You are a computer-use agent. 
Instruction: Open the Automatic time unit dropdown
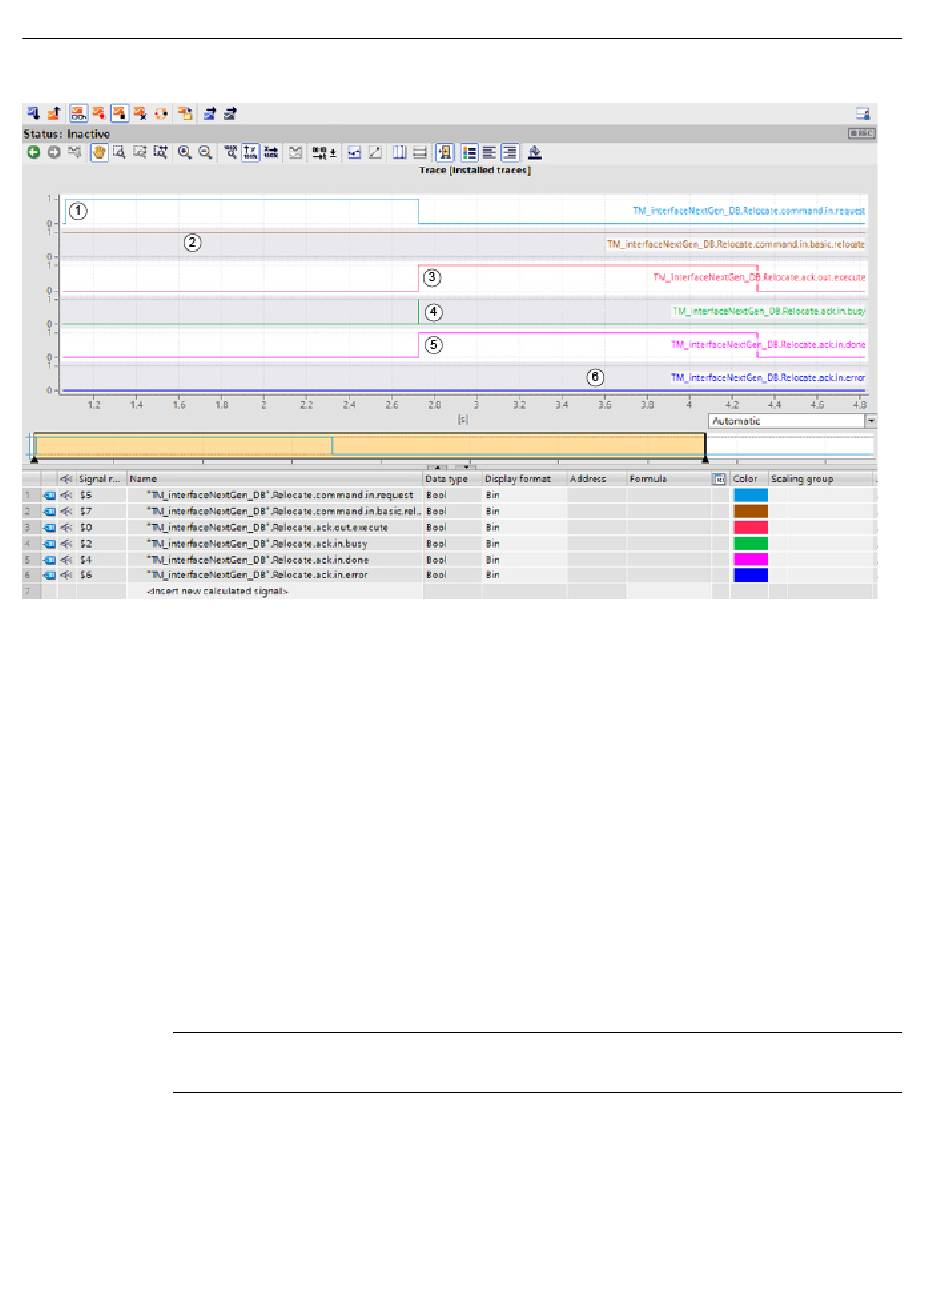[870, 422]
